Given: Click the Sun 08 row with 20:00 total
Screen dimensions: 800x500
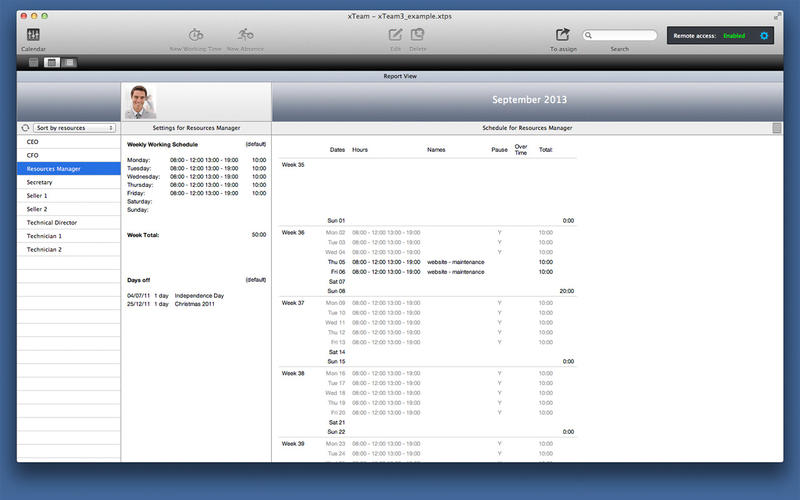Looking at the screenshot, I should click(428, 291).
